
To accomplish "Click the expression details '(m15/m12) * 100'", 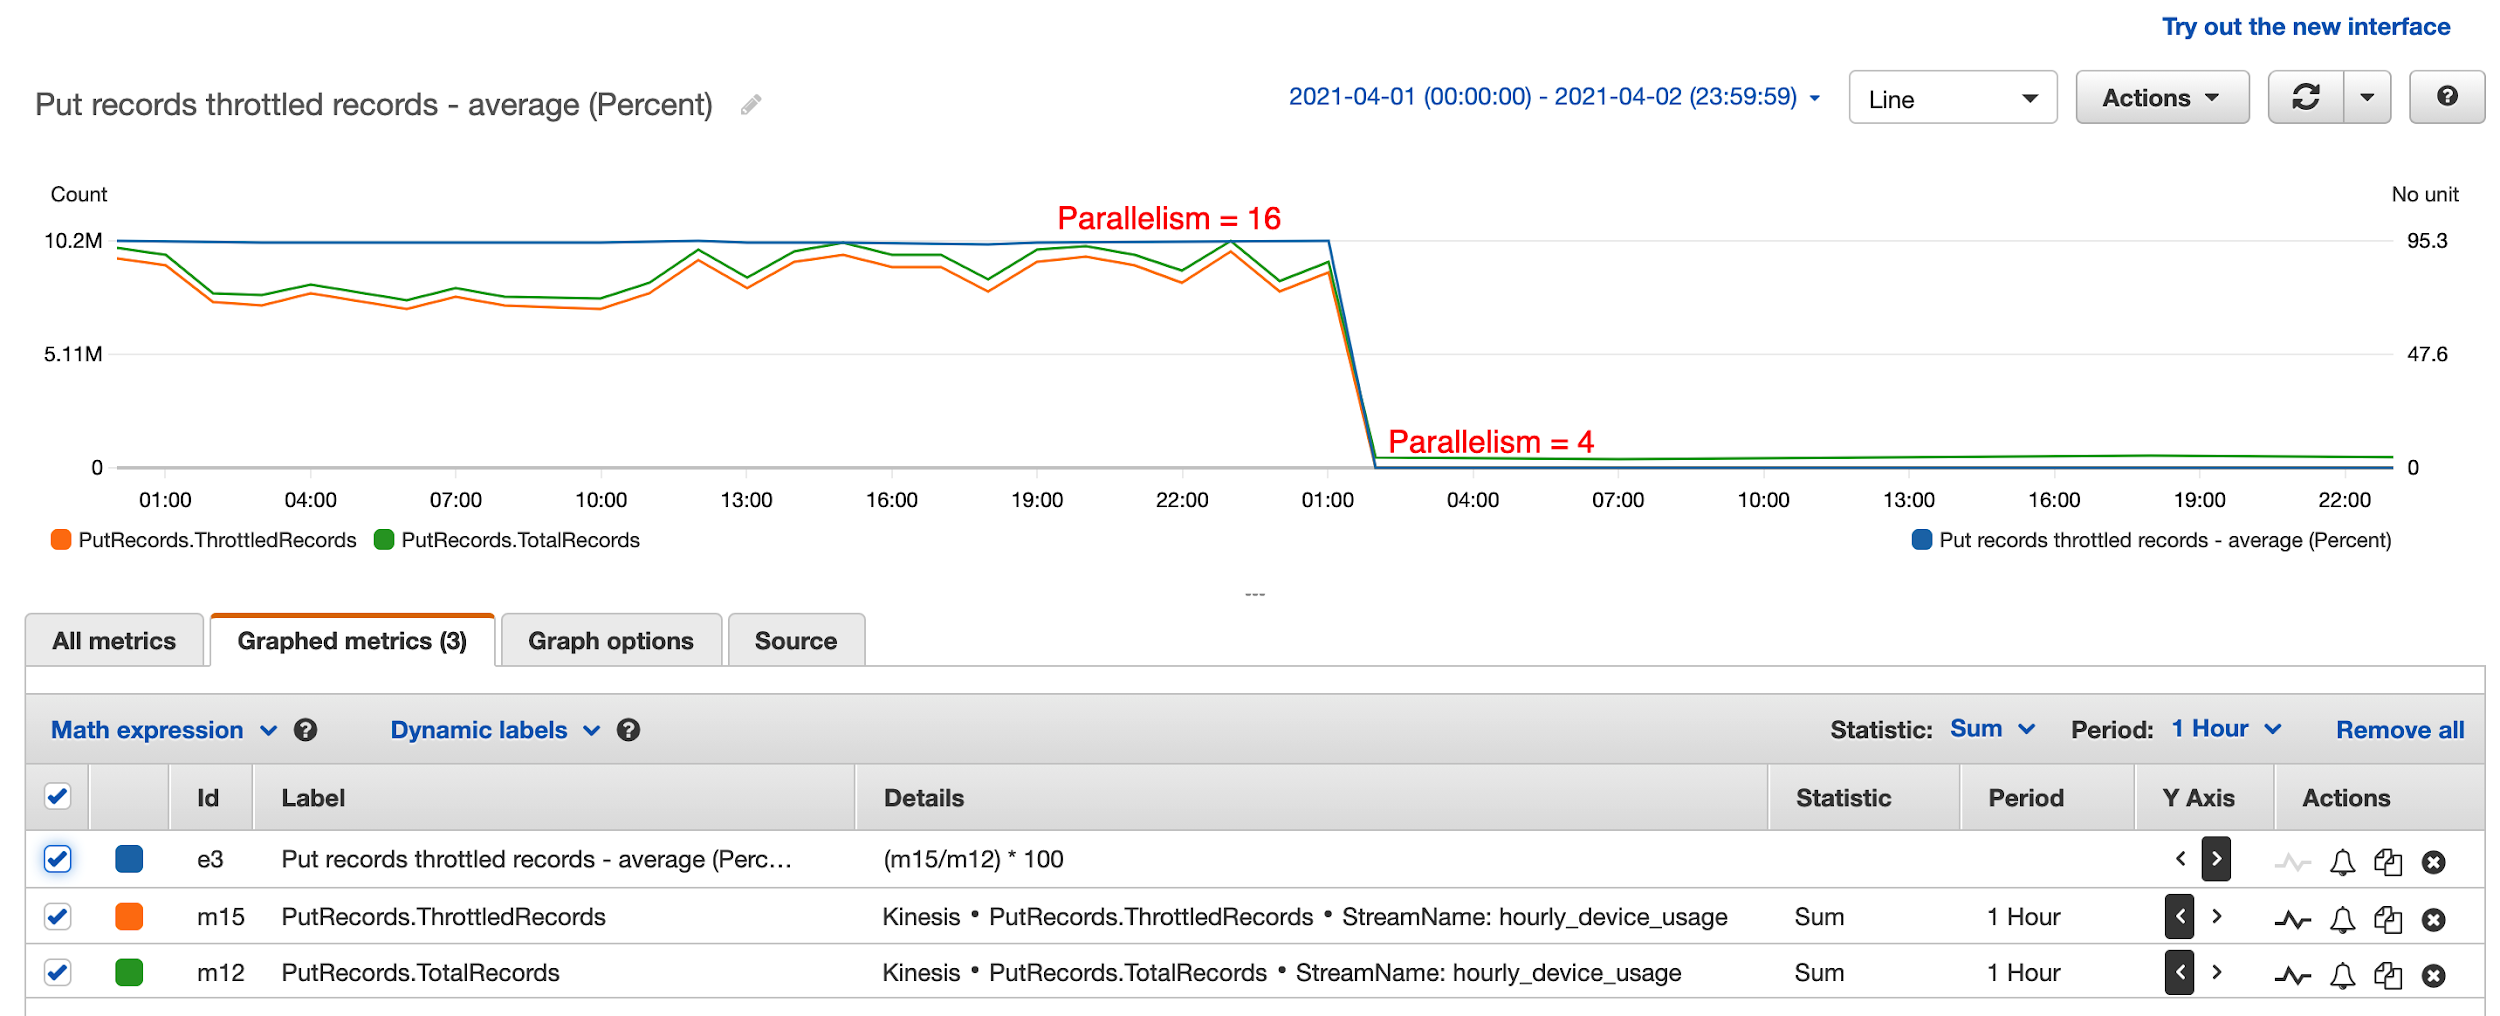I will pos(974,859).
